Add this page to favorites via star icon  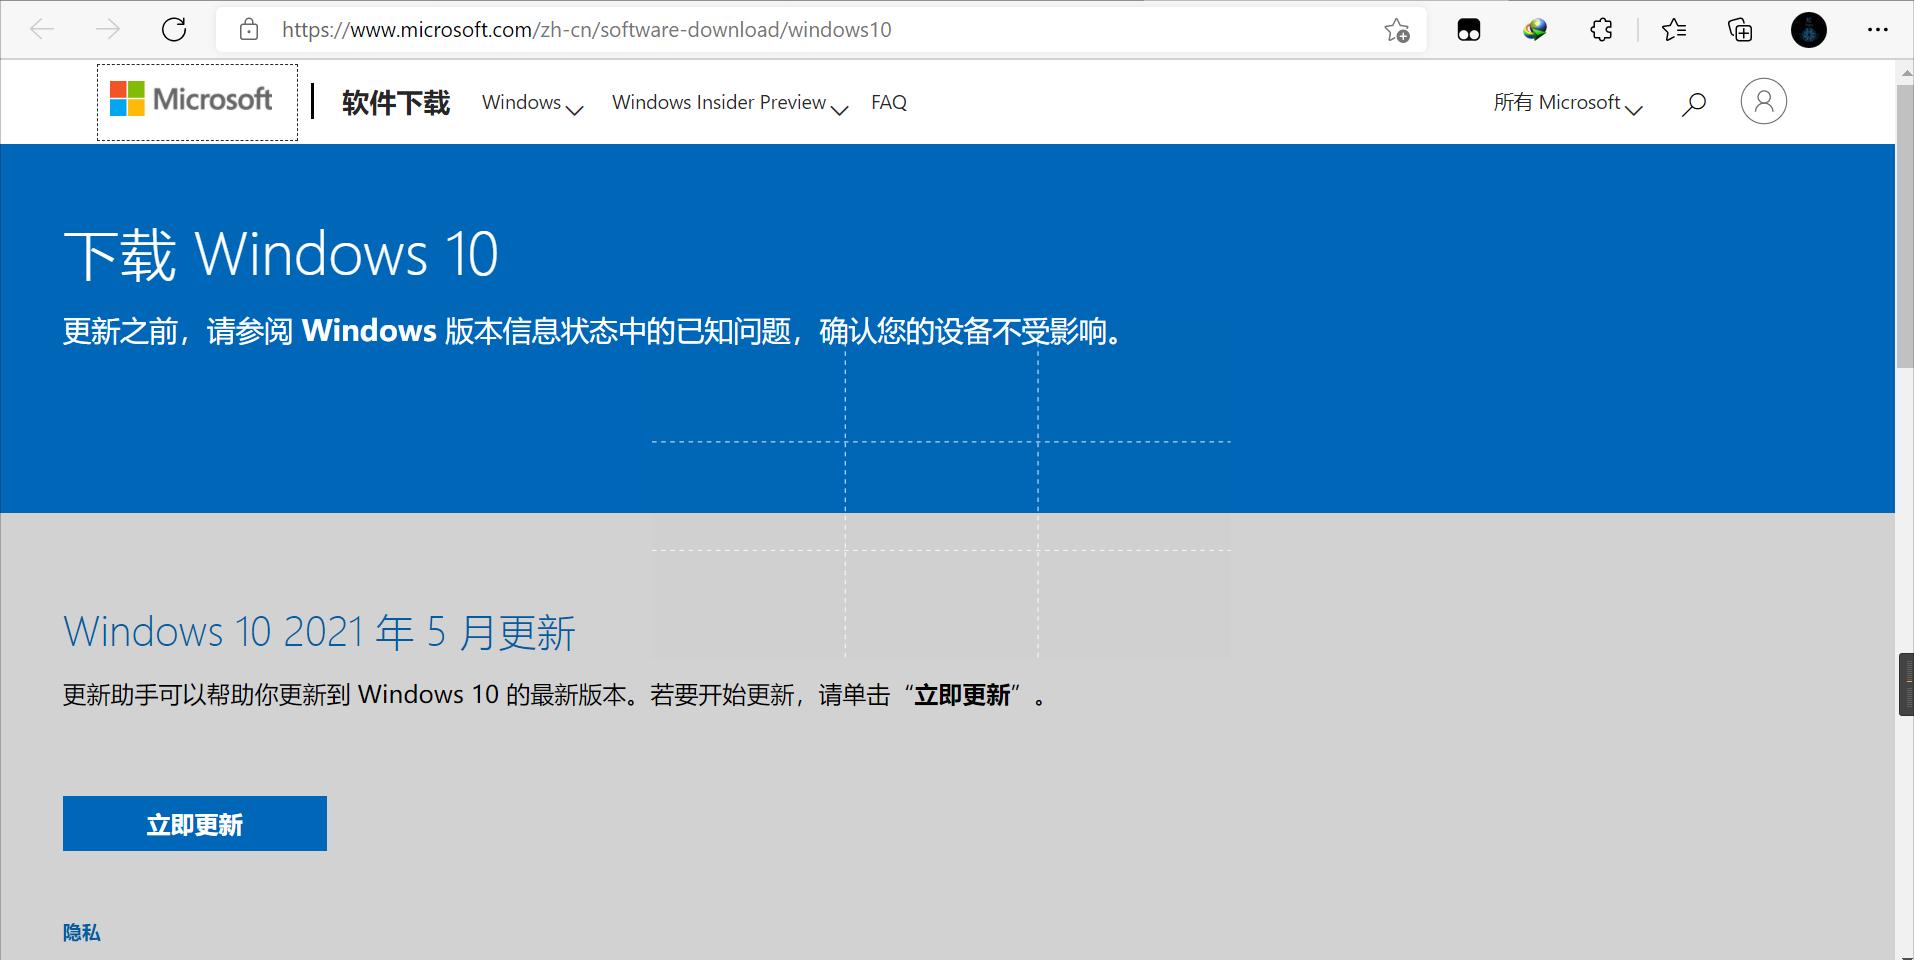point(1397,30)
